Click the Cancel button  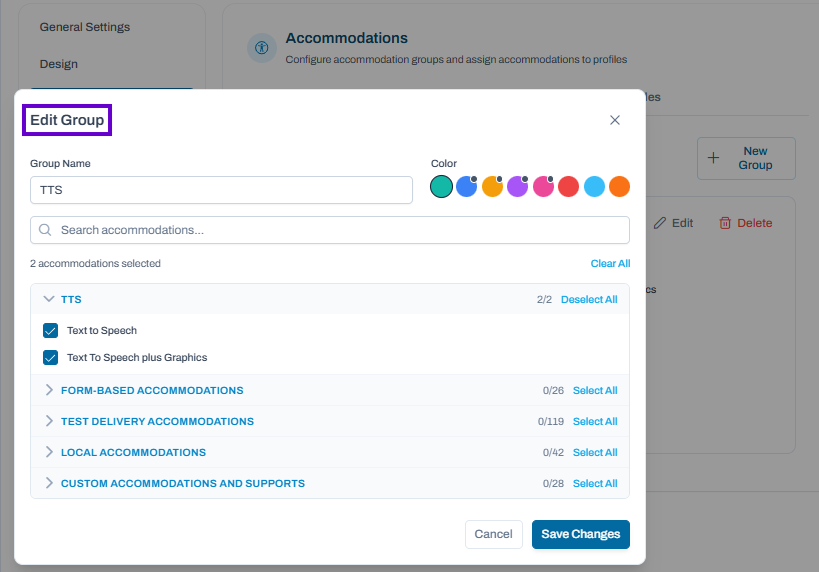(x=494, y=534)
